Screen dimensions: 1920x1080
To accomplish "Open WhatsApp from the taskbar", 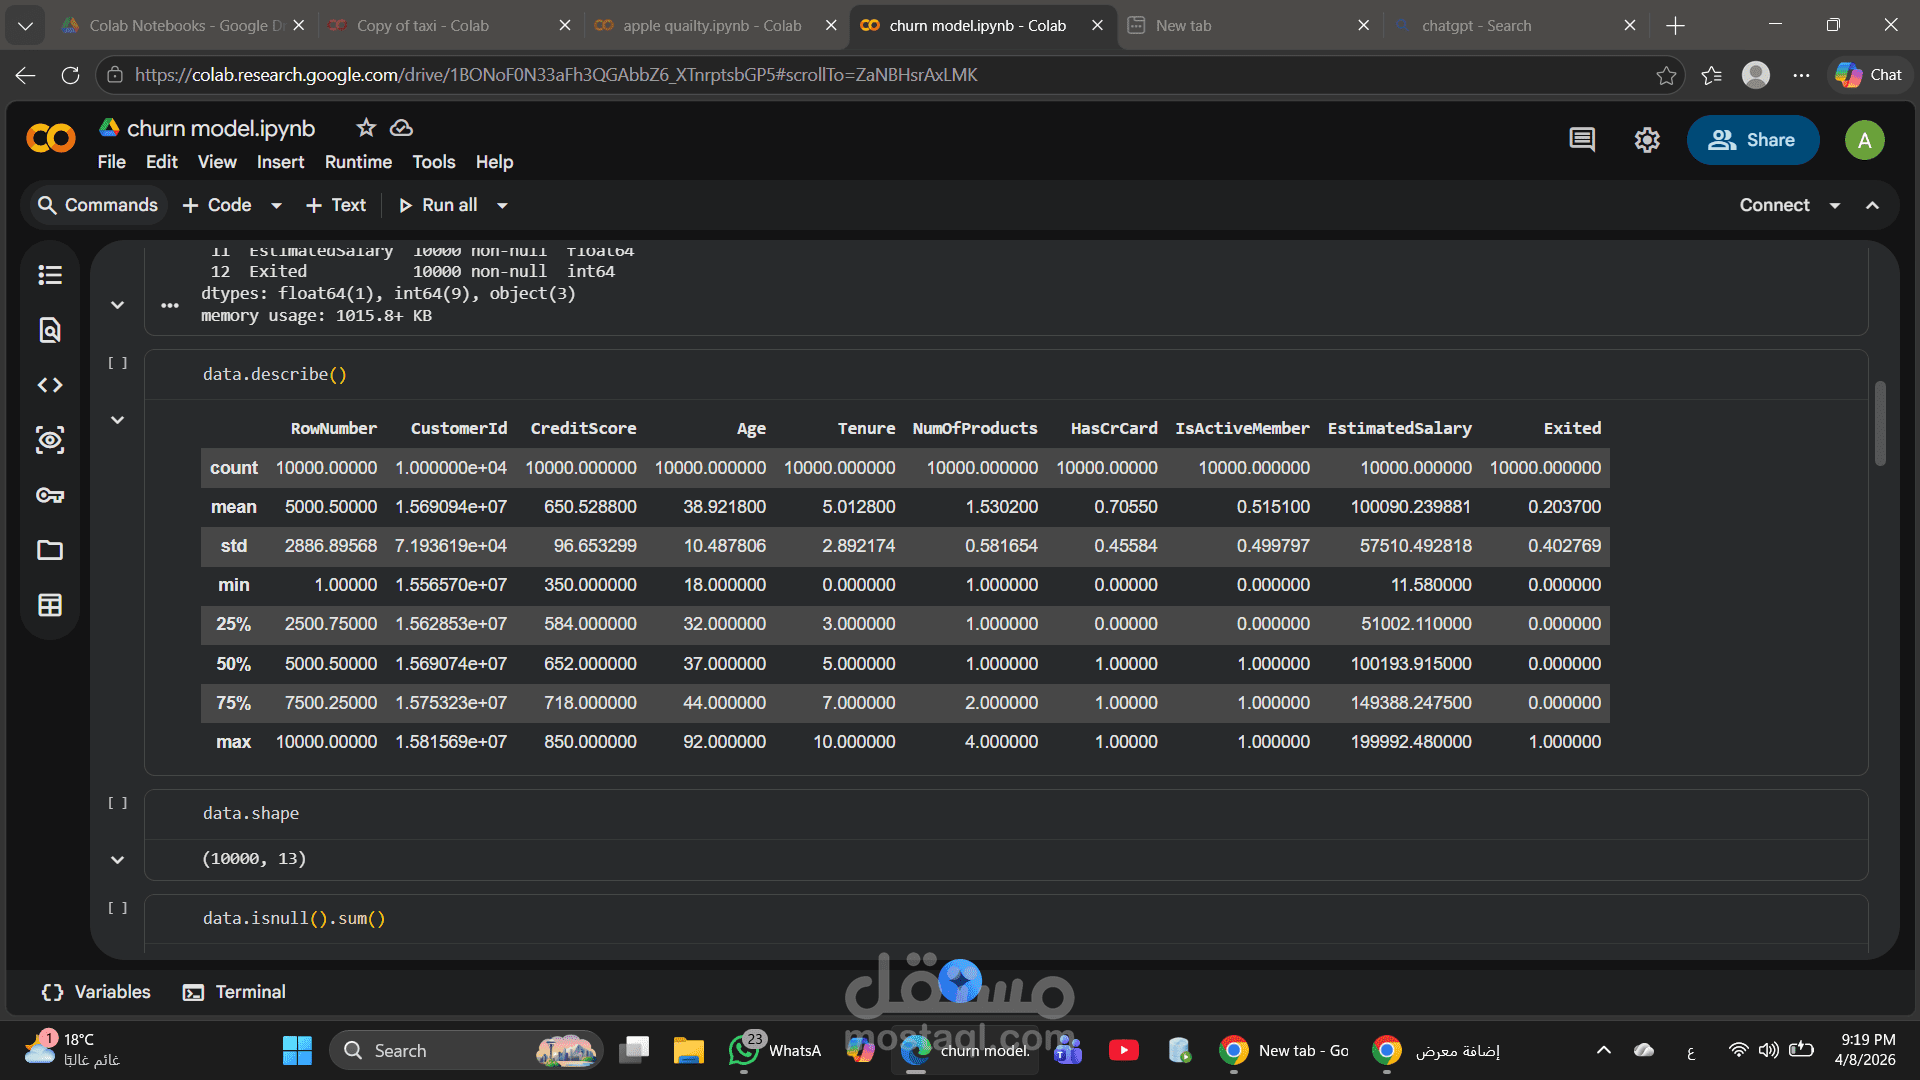I will pos(775,1050).
